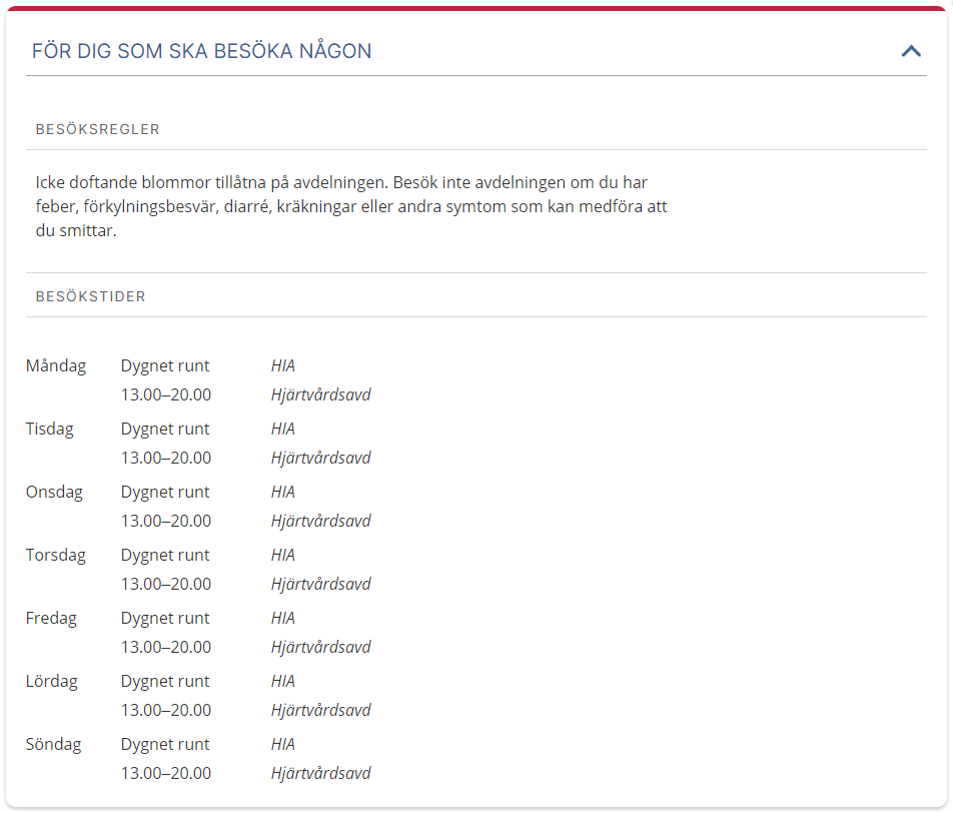Image resolution: width=953 pixels, height=813 pixels.
Task: Select '13.00–20.00' under Fredag
Action: (x=166, y=648)
